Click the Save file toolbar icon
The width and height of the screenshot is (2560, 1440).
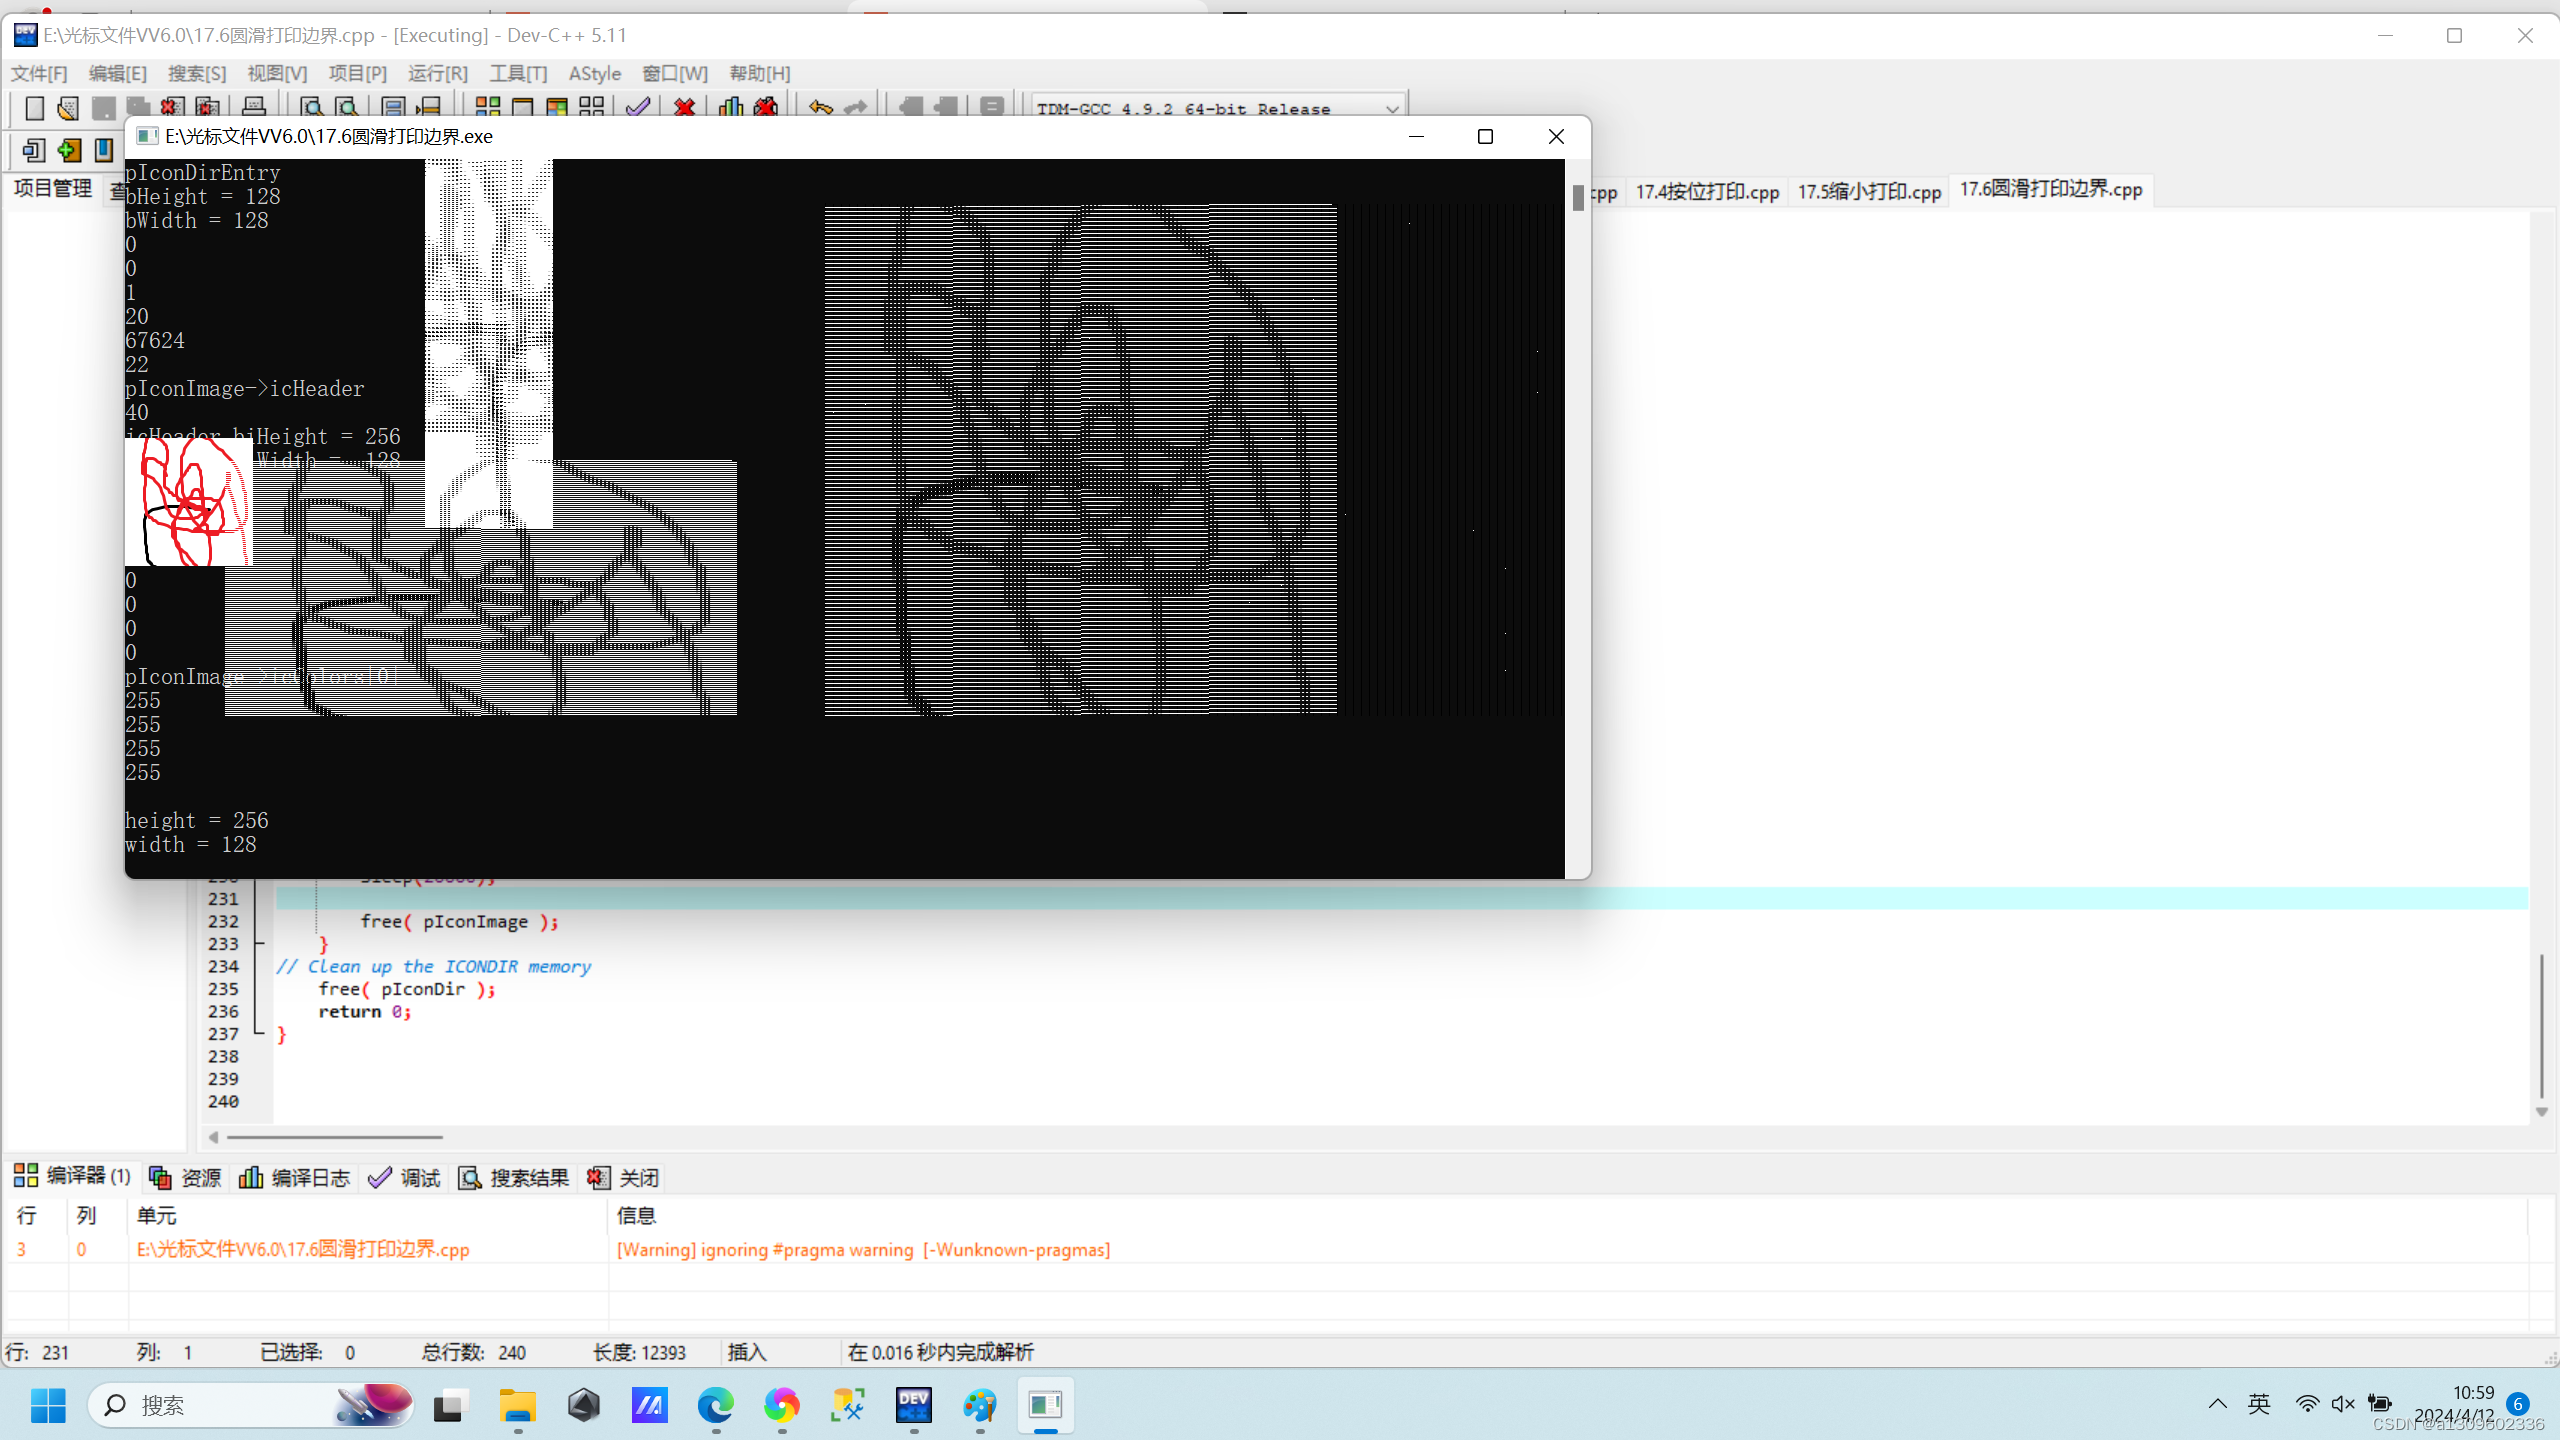tap(103, 107)
